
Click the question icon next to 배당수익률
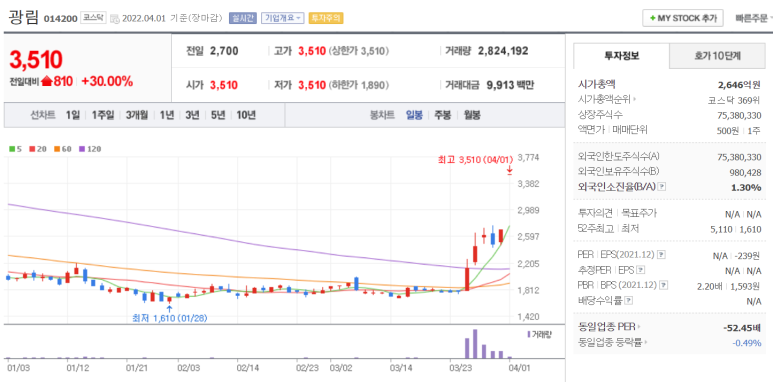point(629,300)
